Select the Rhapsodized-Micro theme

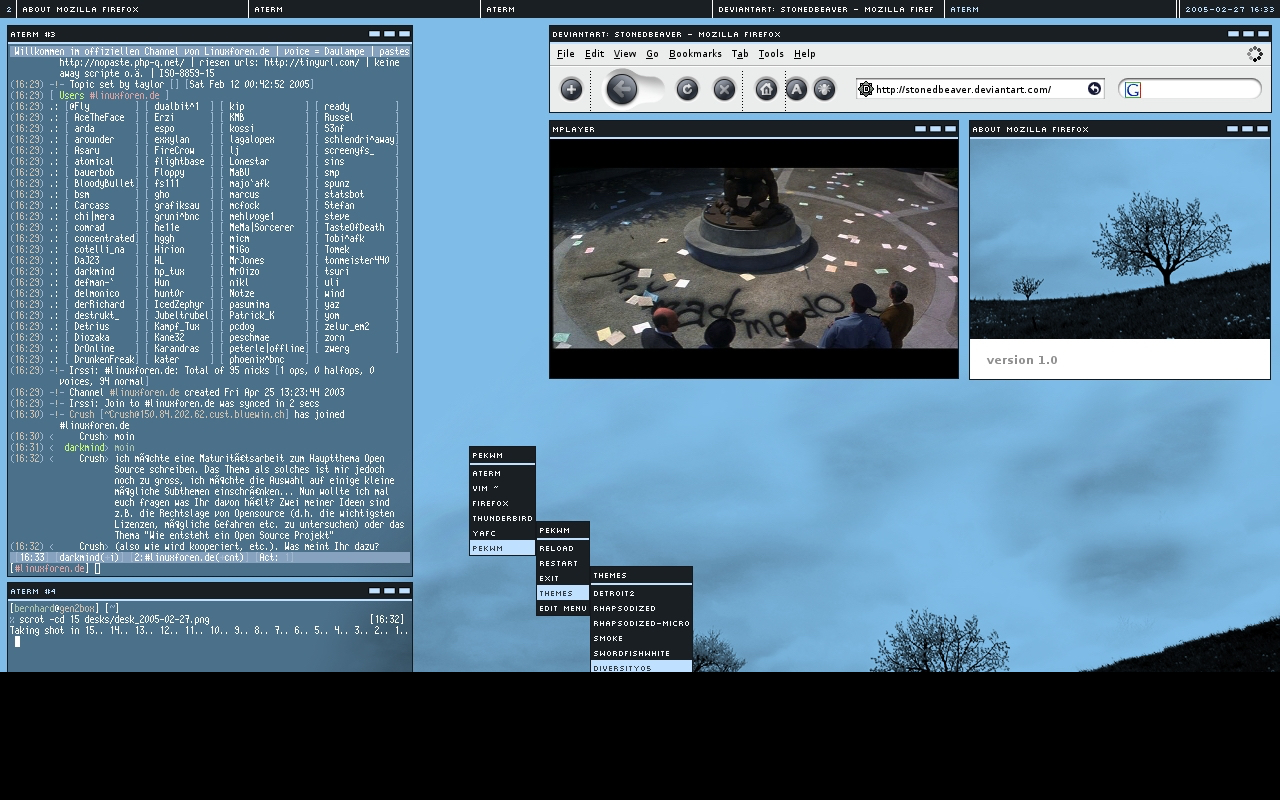[641, 623]
